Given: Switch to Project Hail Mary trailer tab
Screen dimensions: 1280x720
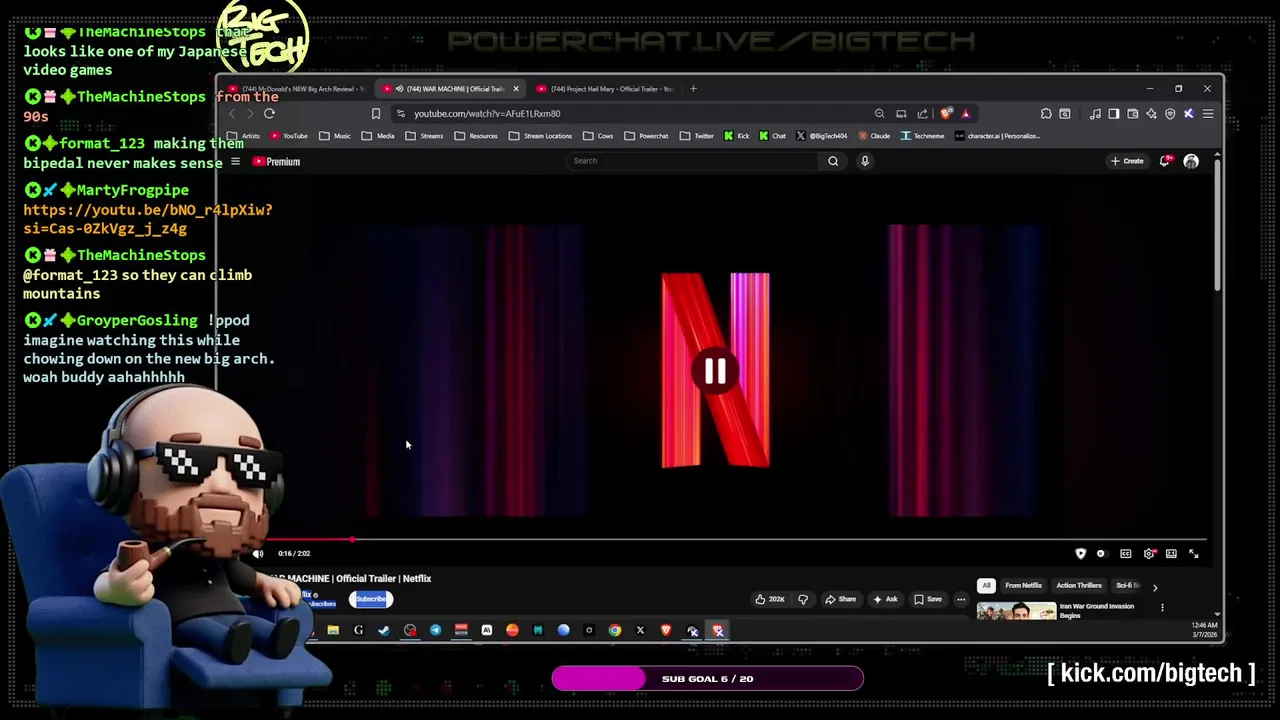Looking at the screenshot, I should coord(607,89).
